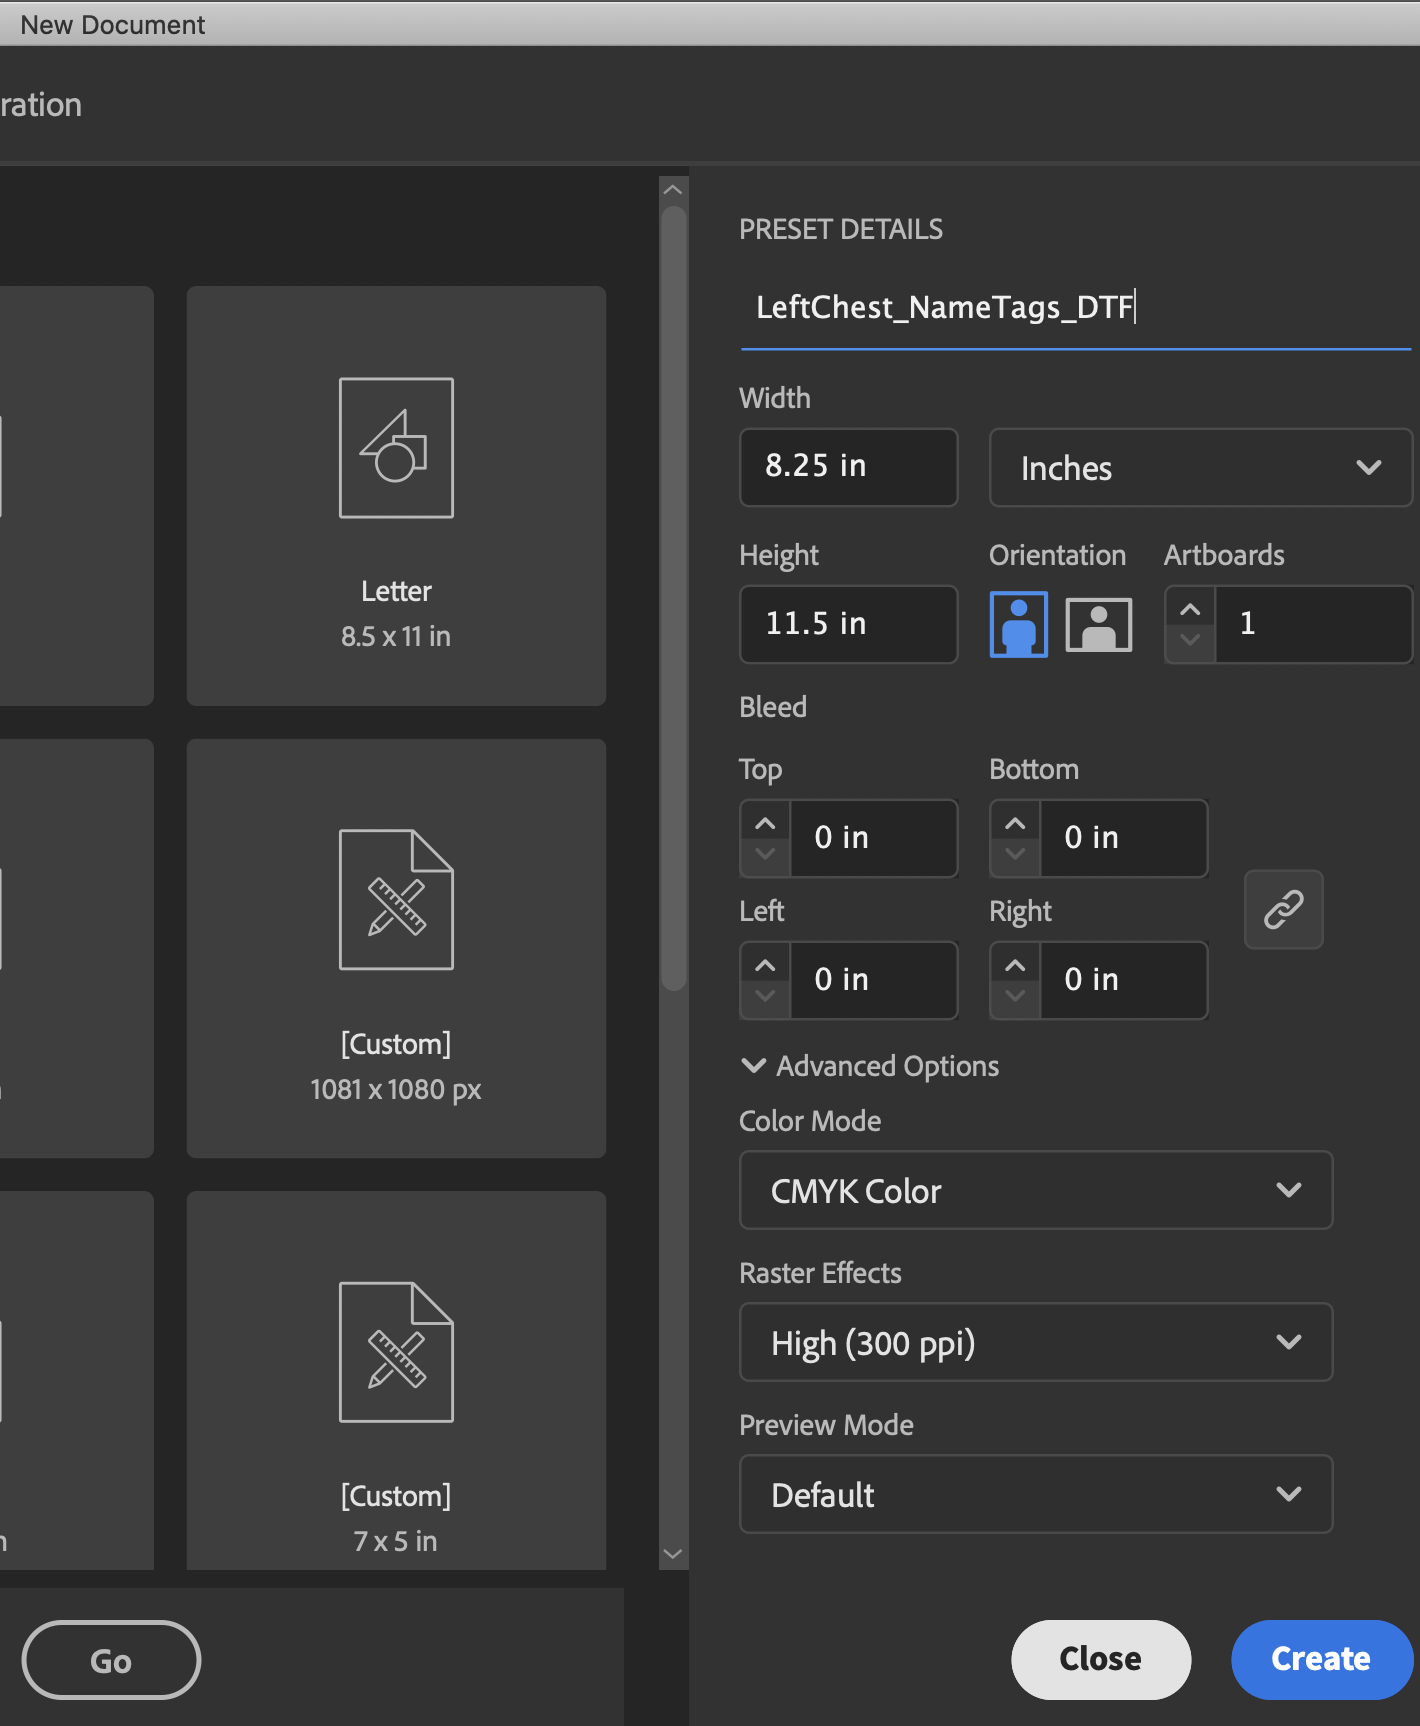The height and width of the screenshot is (1726, 1420).
Task: Click the Letter preset document icon
Action: [x=396, y=448]
